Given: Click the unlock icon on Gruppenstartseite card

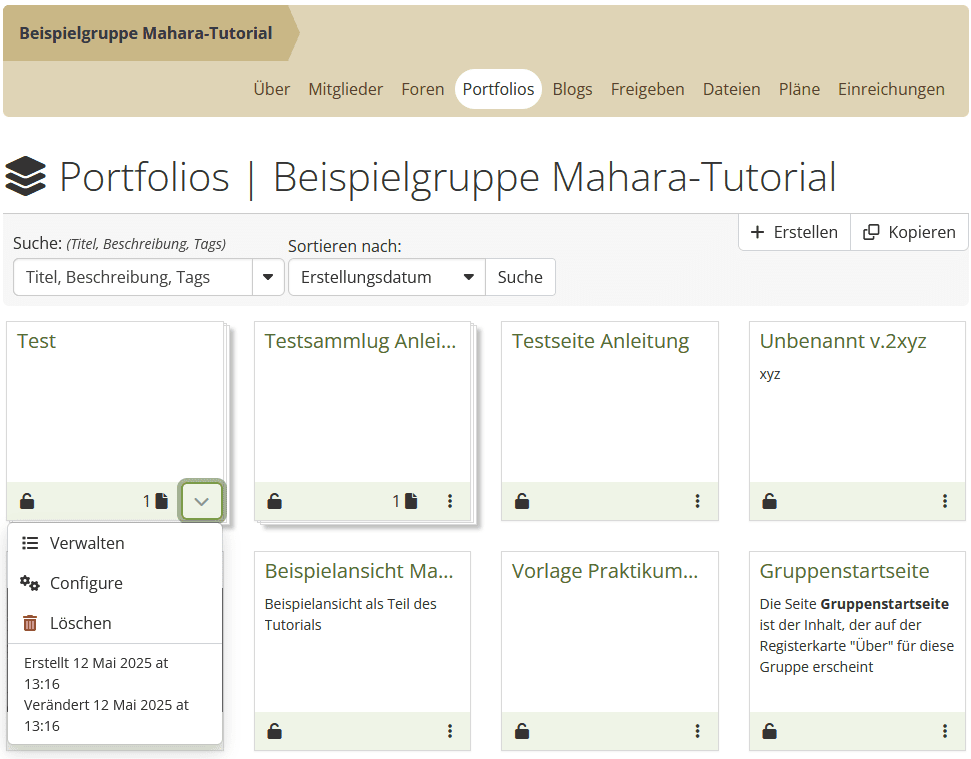Looking at the screenshot, I should pos(769,731).
